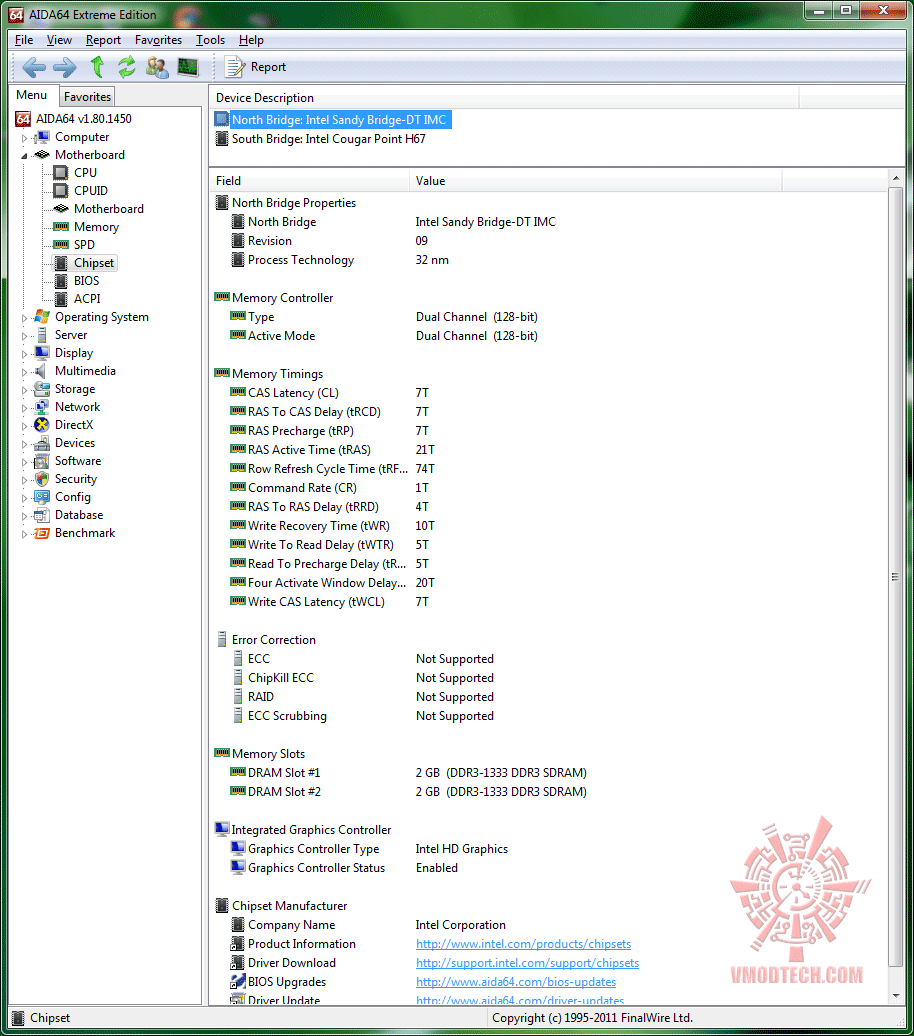This screenshot has height=1036, width=914.
Task: Click the DirectX icon in tree
Action: tap(42, 425)
